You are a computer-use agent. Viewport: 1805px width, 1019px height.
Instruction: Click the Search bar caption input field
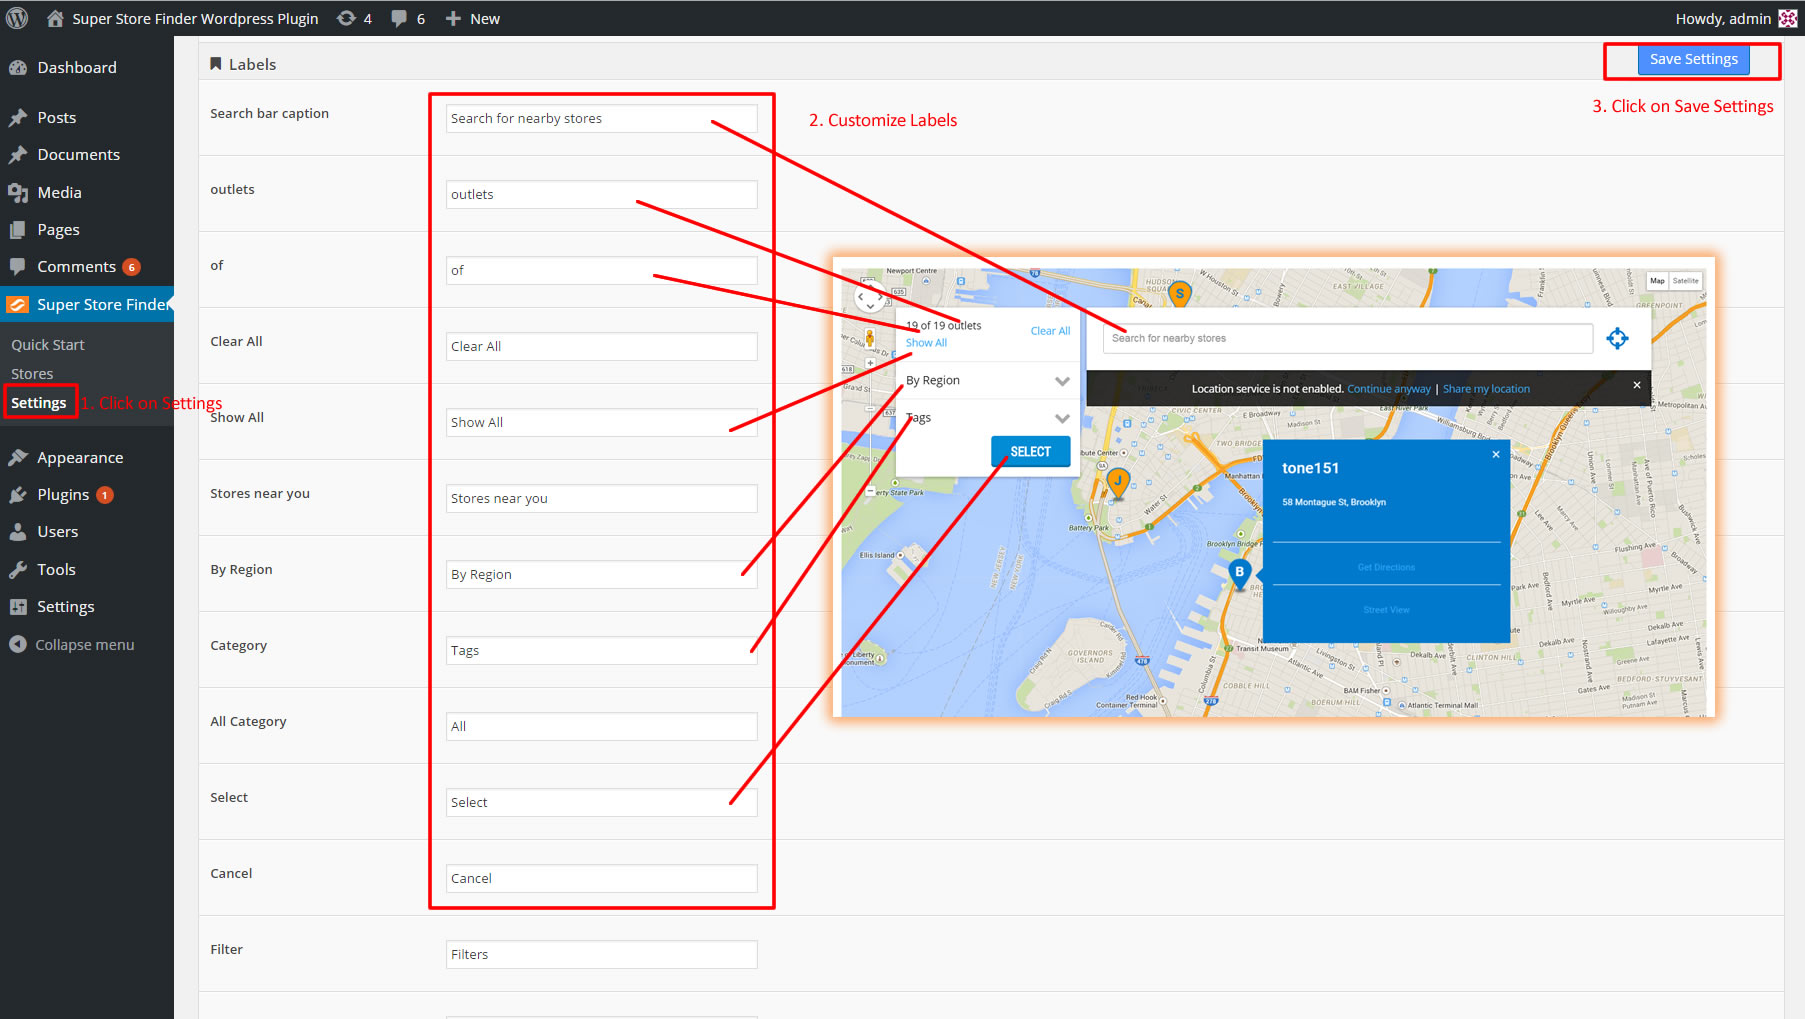[601, 119]
